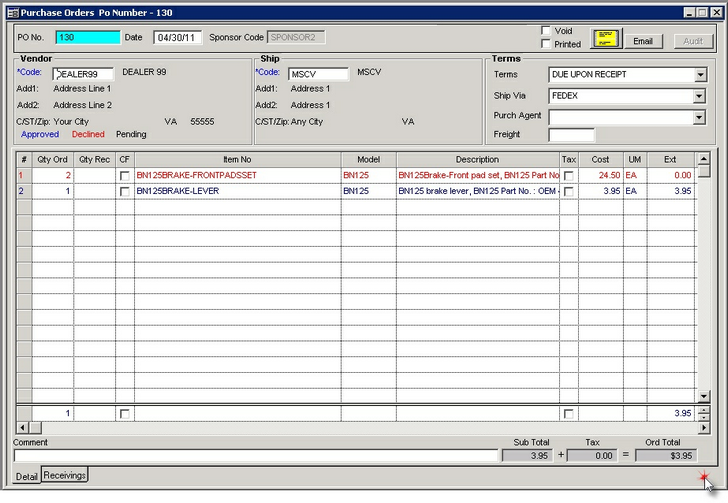
Task: Open the Purch Agent dropdown list
Action: pyautogui.click(x=700, y=117)
